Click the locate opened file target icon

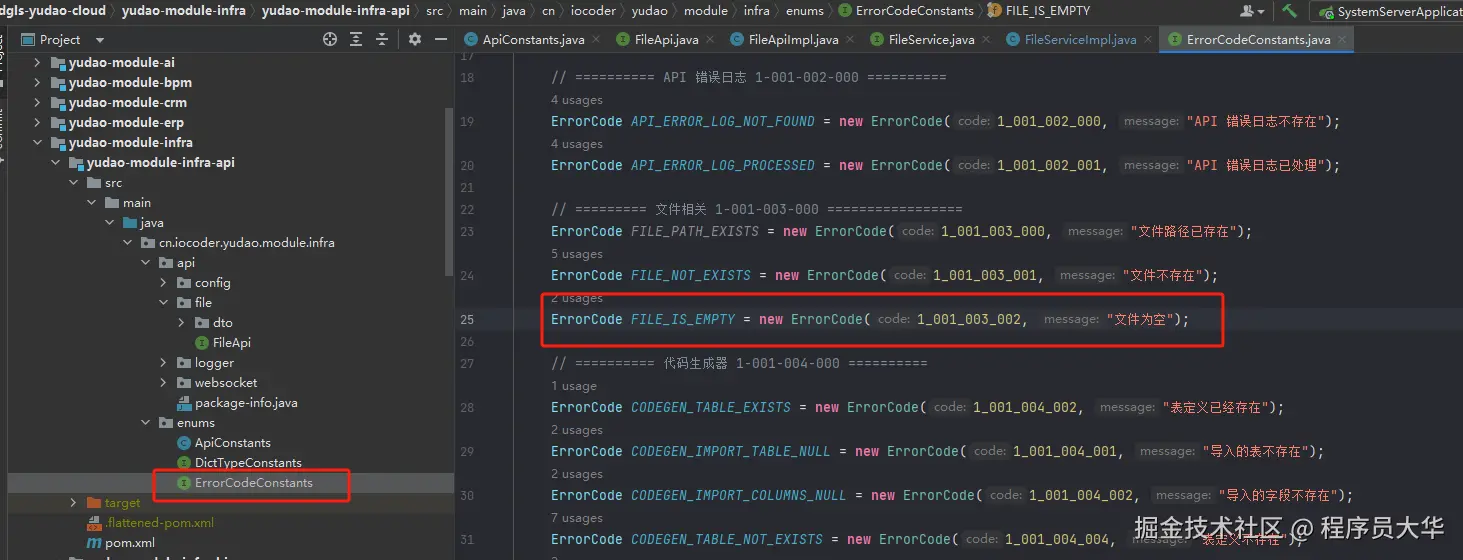[330, 39]
